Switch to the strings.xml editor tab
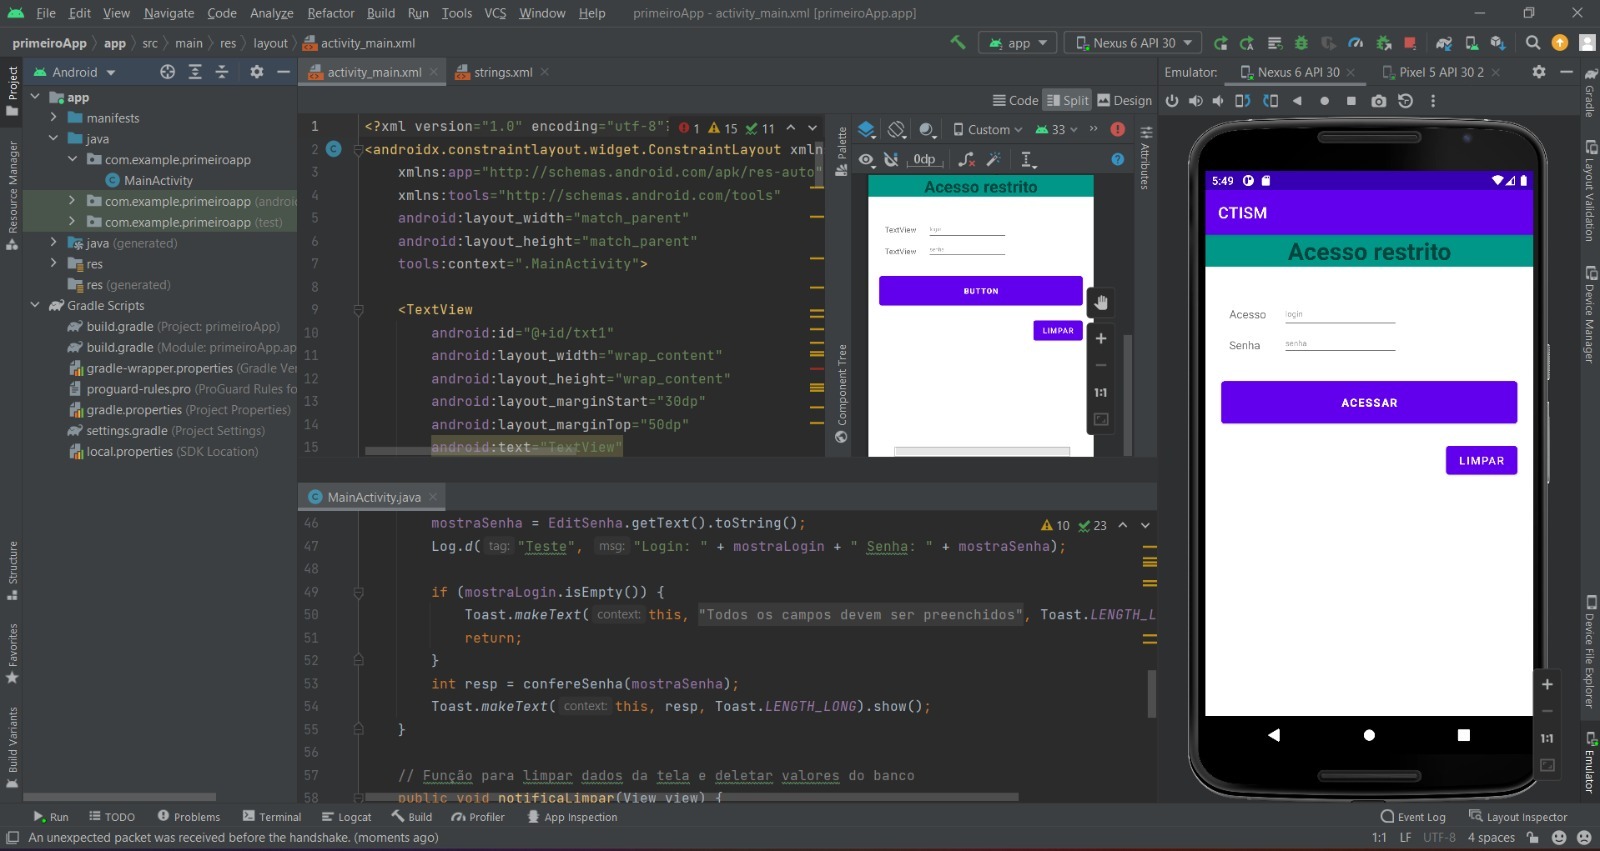1600x851 pixels. tap(502, 72)
